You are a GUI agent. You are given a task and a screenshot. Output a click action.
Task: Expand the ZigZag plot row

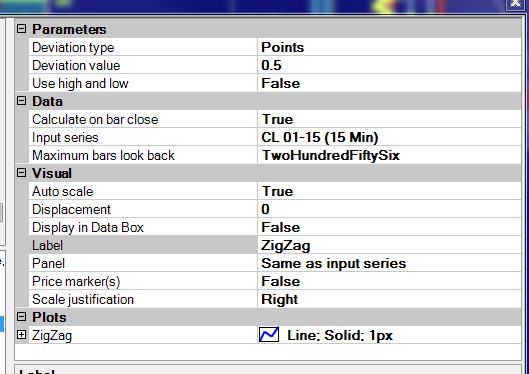coord(21,335)
